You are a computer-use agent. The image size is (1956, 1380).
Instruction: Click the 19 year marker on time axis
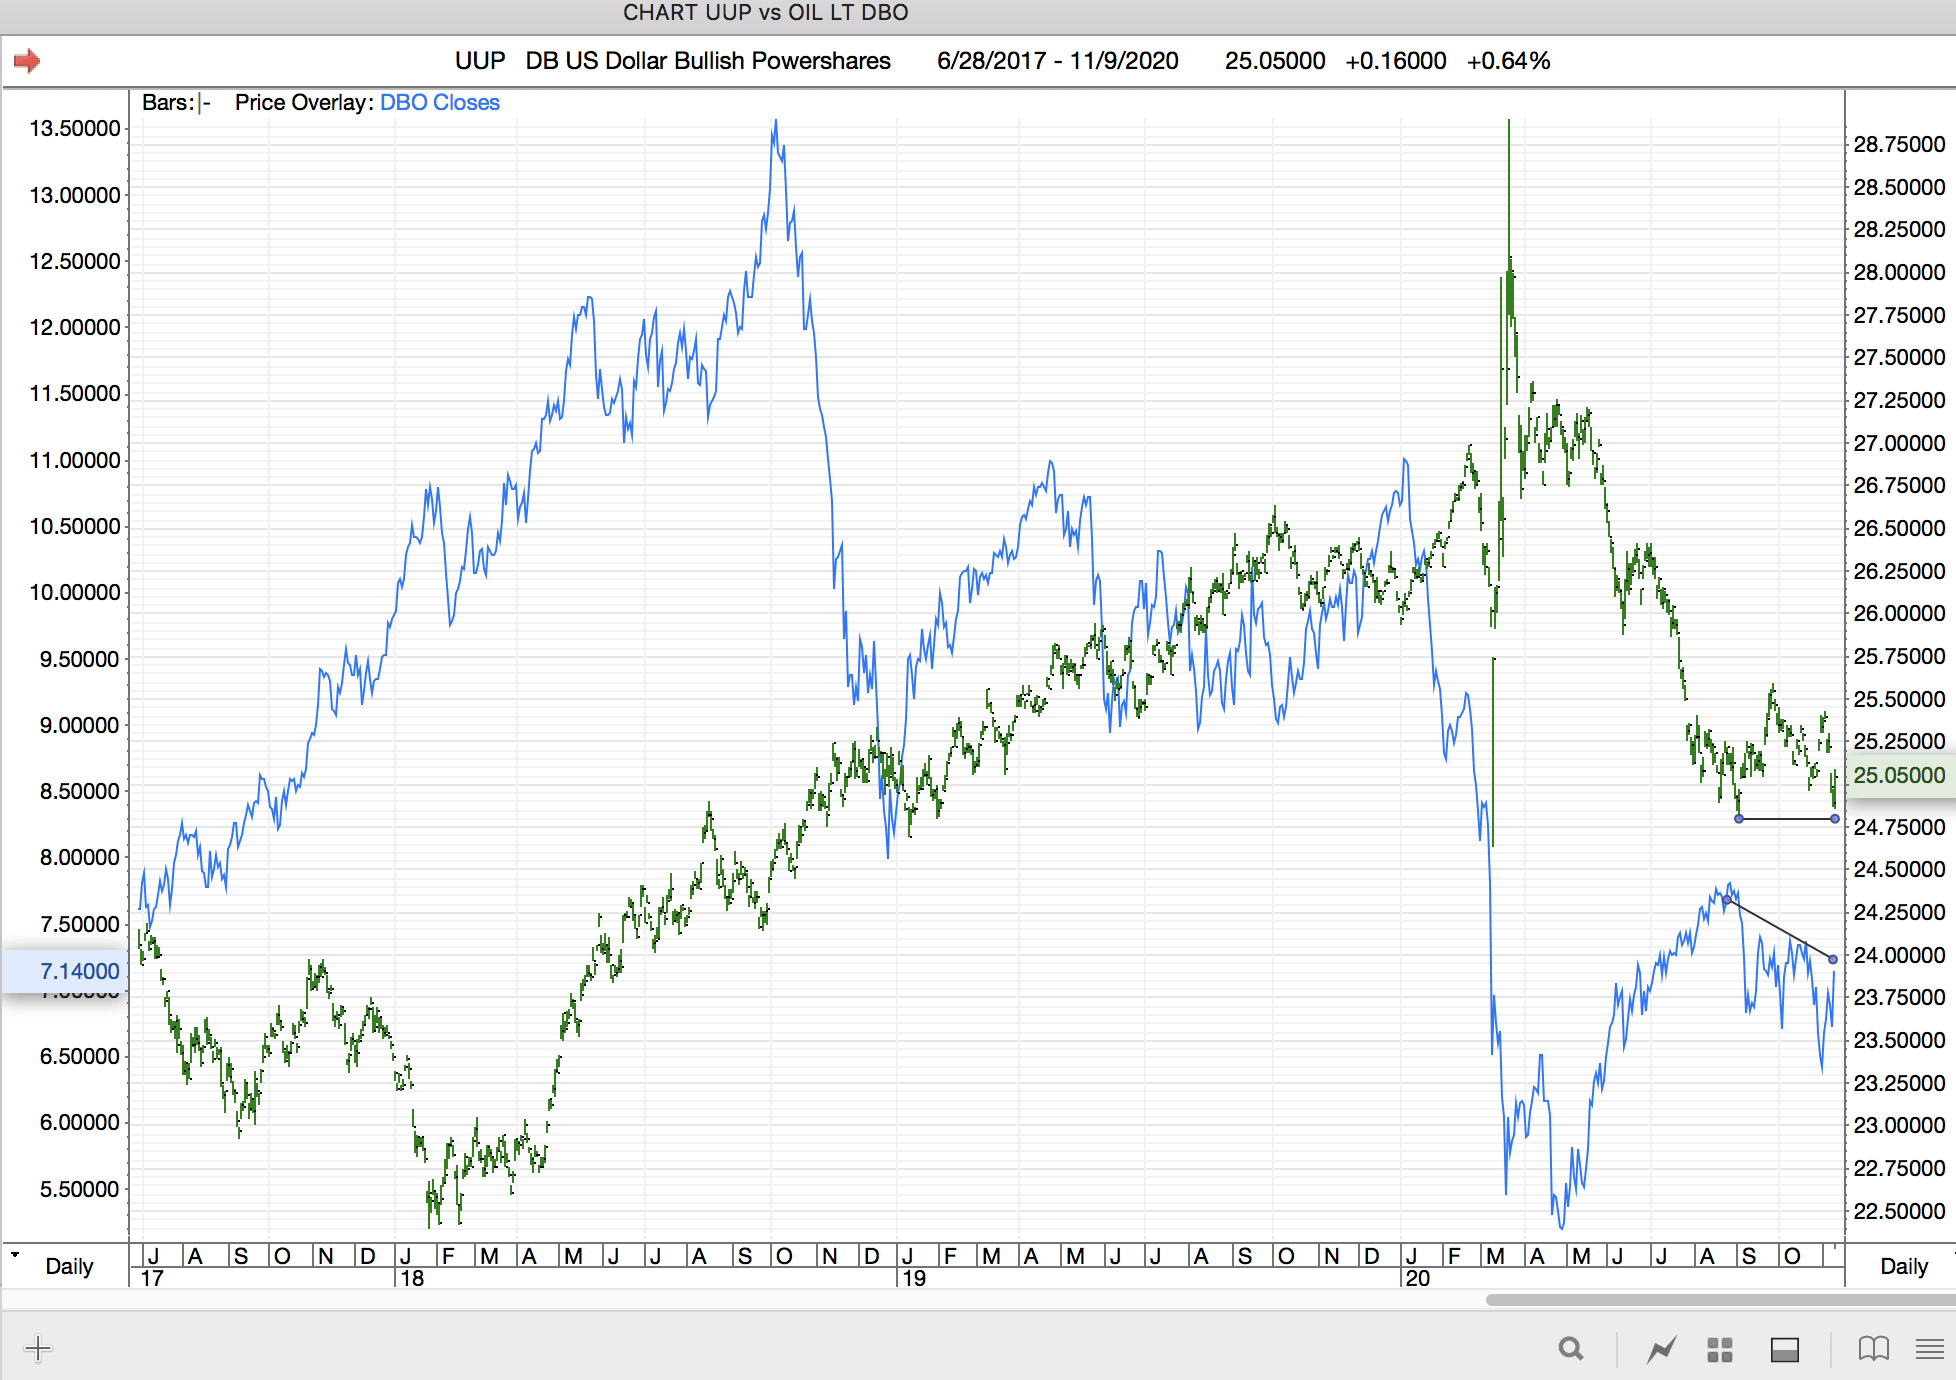[x=915, y=1278]
